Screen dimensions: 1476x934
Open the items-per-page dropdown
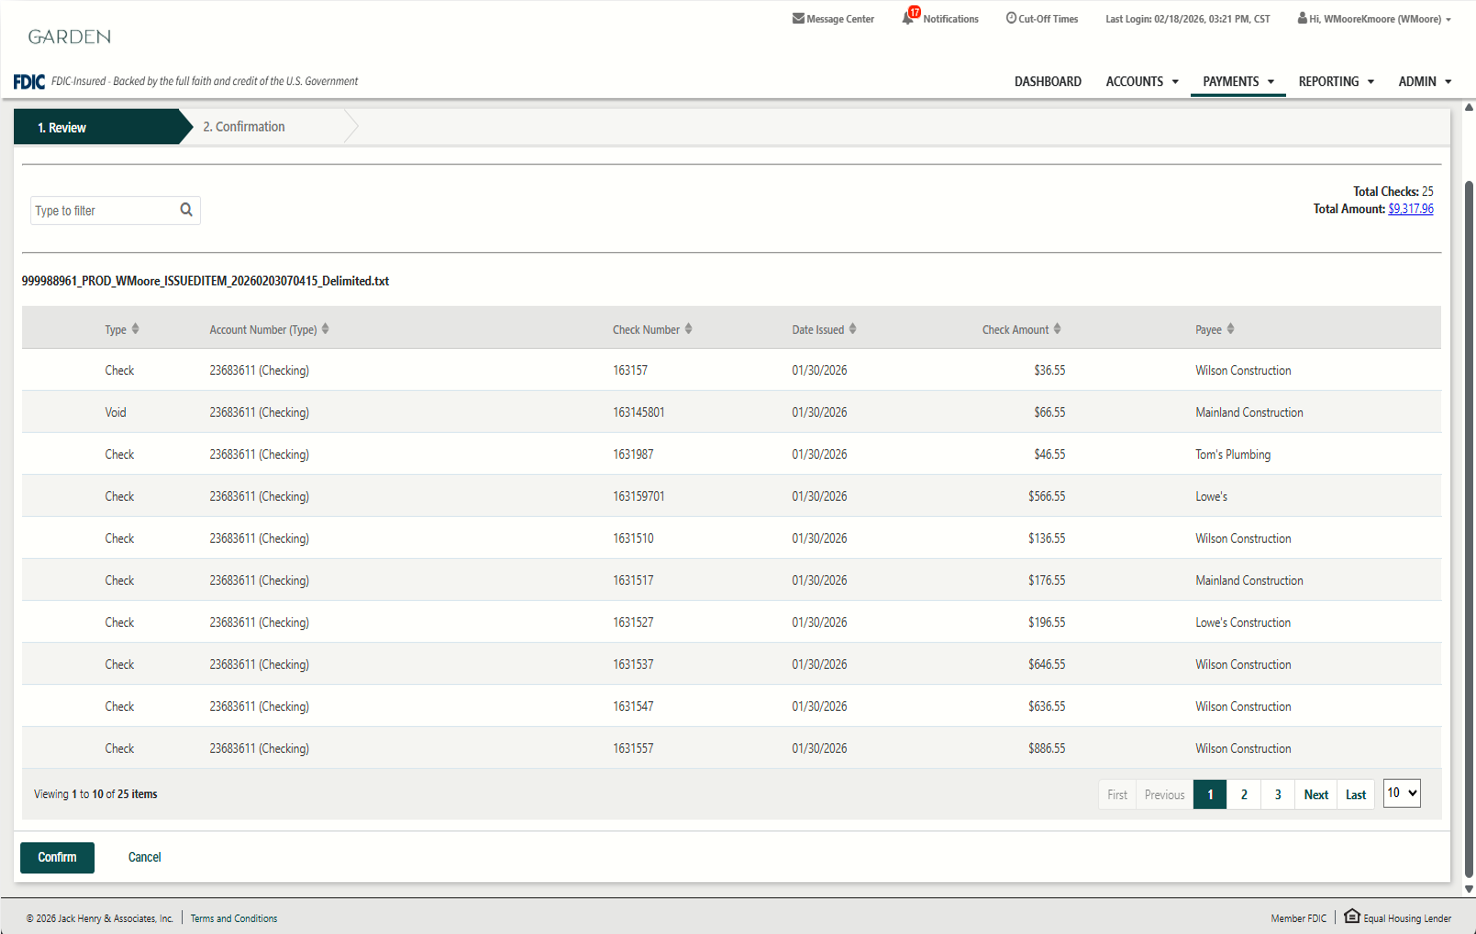pyautogui.click(x=1401, y=793)
